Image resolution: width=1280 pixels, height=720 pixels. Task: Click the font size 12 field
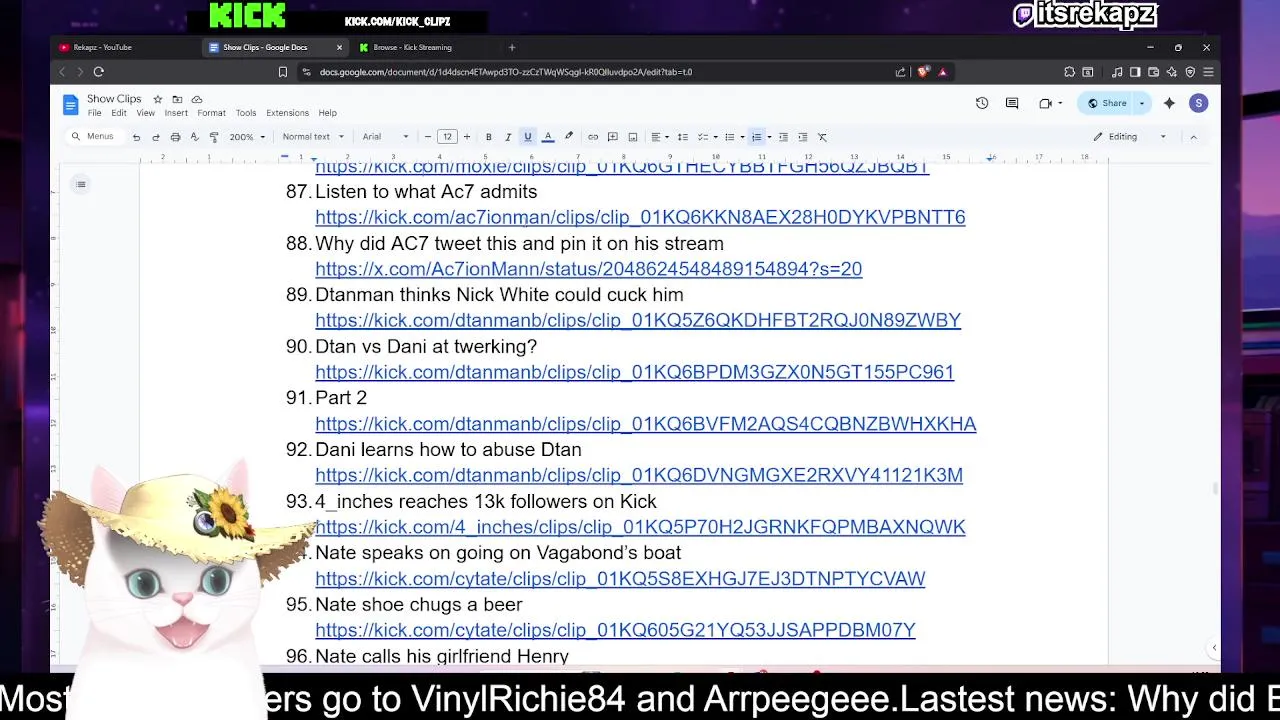pyautogui.click(x=447, y=137)
